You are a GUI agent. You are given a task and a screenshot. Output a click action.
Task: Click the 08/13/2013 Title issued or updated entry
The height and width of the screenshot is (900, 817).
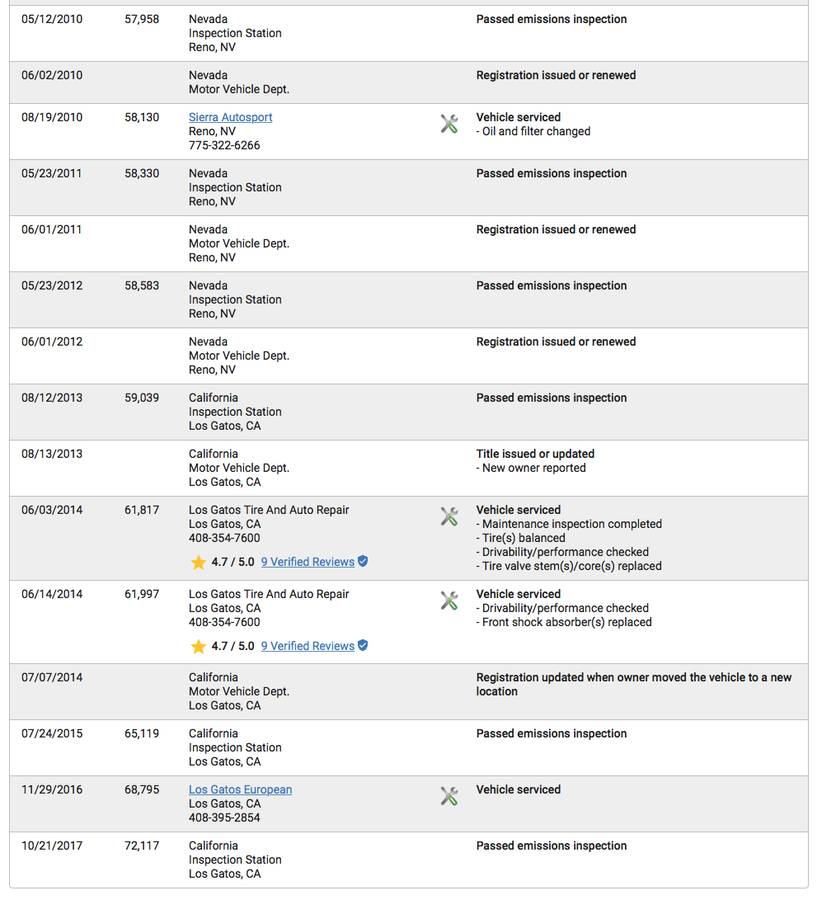click(x=535, y=453)
